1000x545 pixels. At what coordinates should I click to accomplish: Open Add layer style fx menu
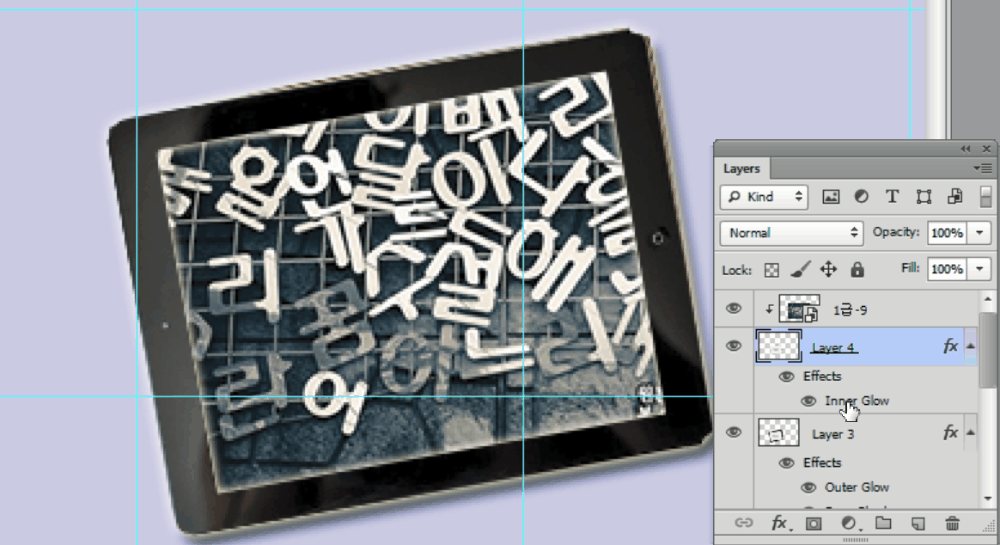click(x=781, y=523)
